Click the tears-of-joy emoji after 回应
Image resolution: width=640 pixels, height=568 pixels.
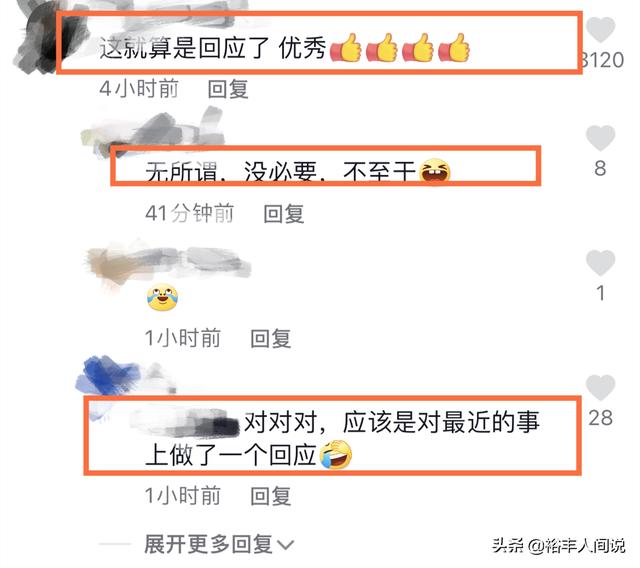pyautogui.click(x=336, y=455)
